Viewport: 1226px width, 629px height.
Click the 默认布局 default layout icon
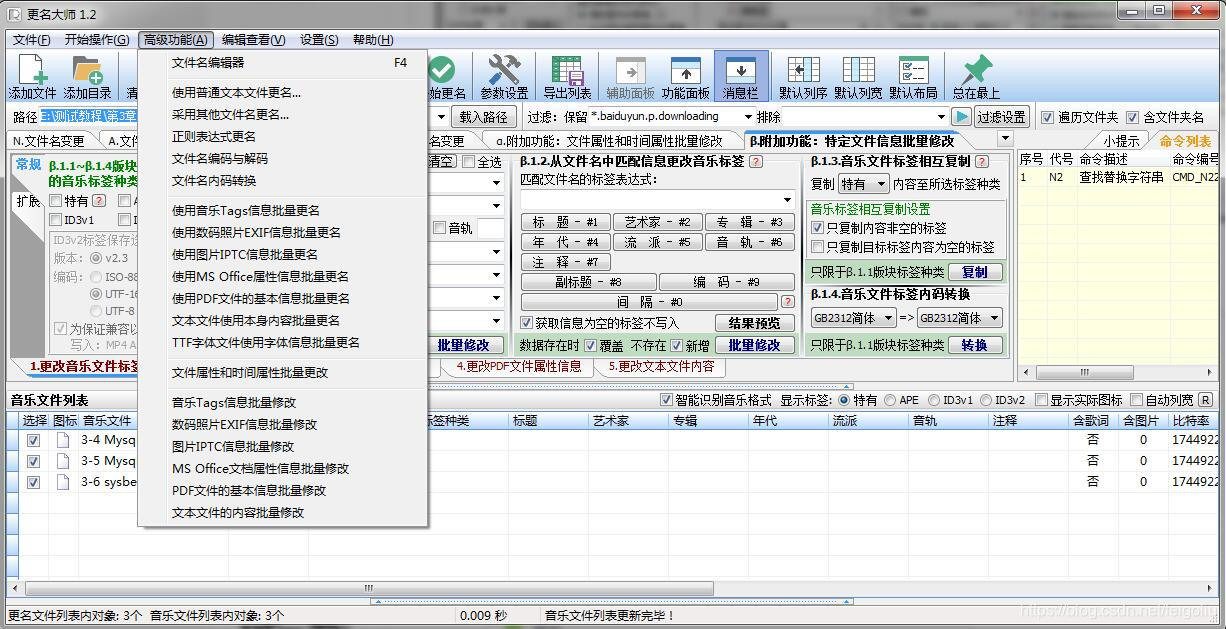913,77
